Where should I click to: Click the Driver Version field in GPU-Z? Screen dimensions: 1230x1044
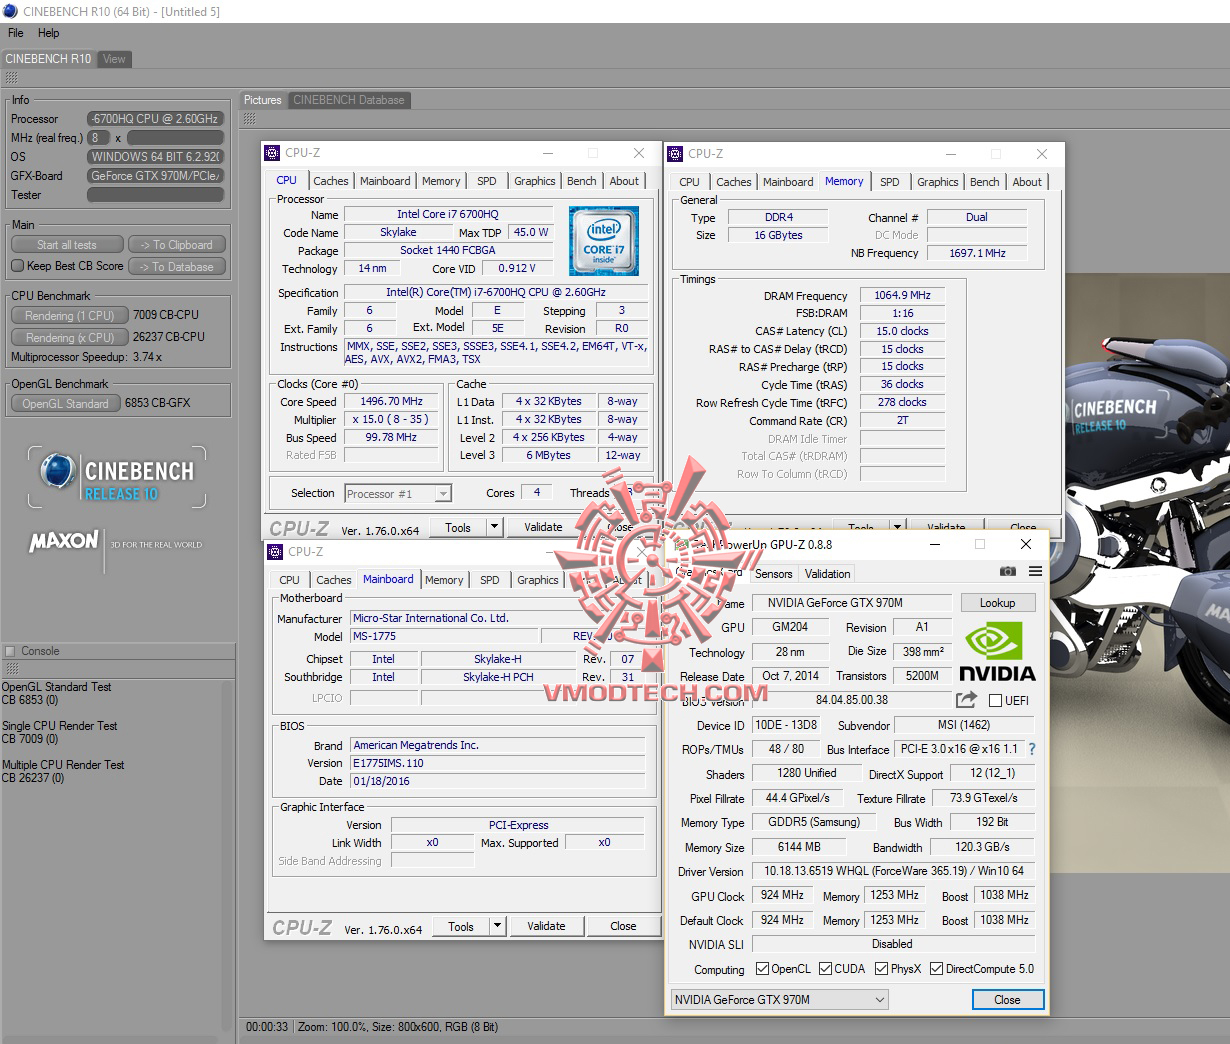pos(893,871)
